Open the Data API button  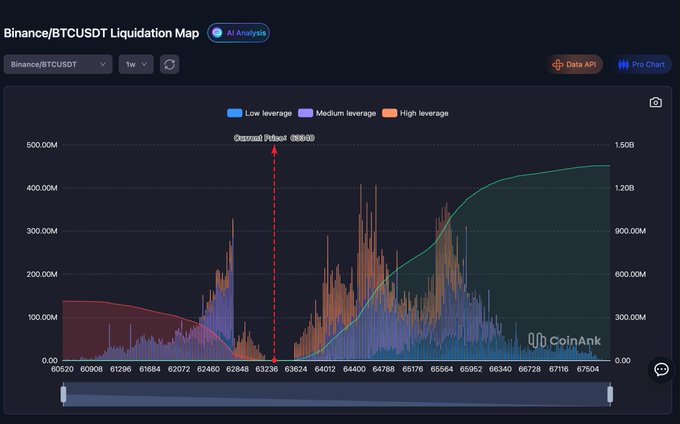point(574,64)
